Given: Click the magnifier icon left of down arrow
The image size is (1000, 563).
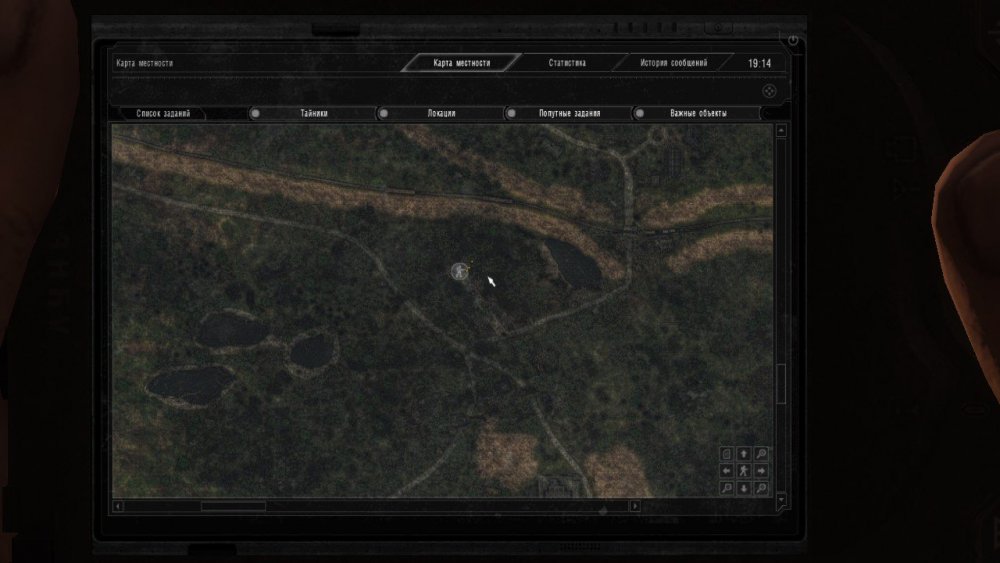Looking at the screenshot, I should point(726,488).
